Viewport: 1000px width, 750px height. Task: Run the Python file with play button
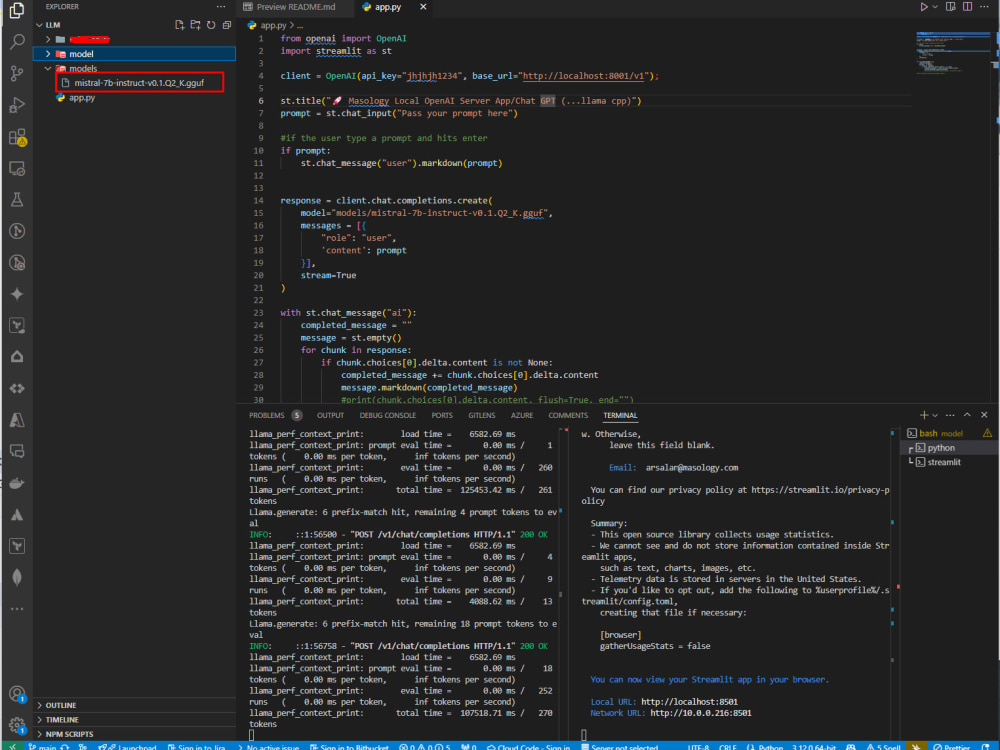[x=923, y=6]
